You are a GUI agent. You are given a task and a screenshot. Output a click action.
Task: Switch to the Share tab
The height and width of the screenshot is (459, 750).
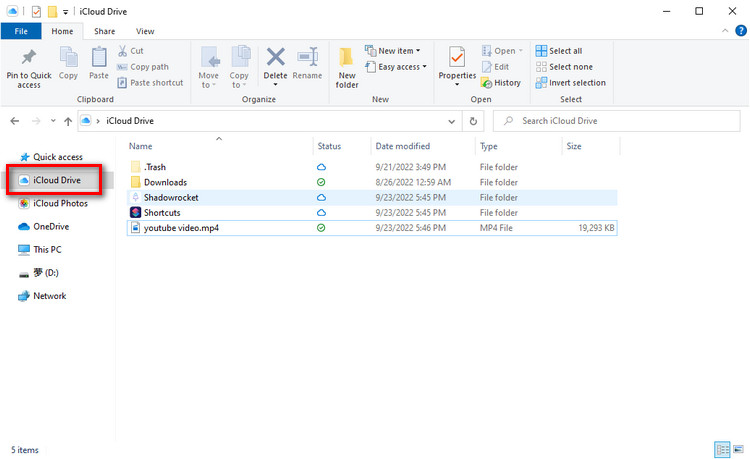pos(104,31)
